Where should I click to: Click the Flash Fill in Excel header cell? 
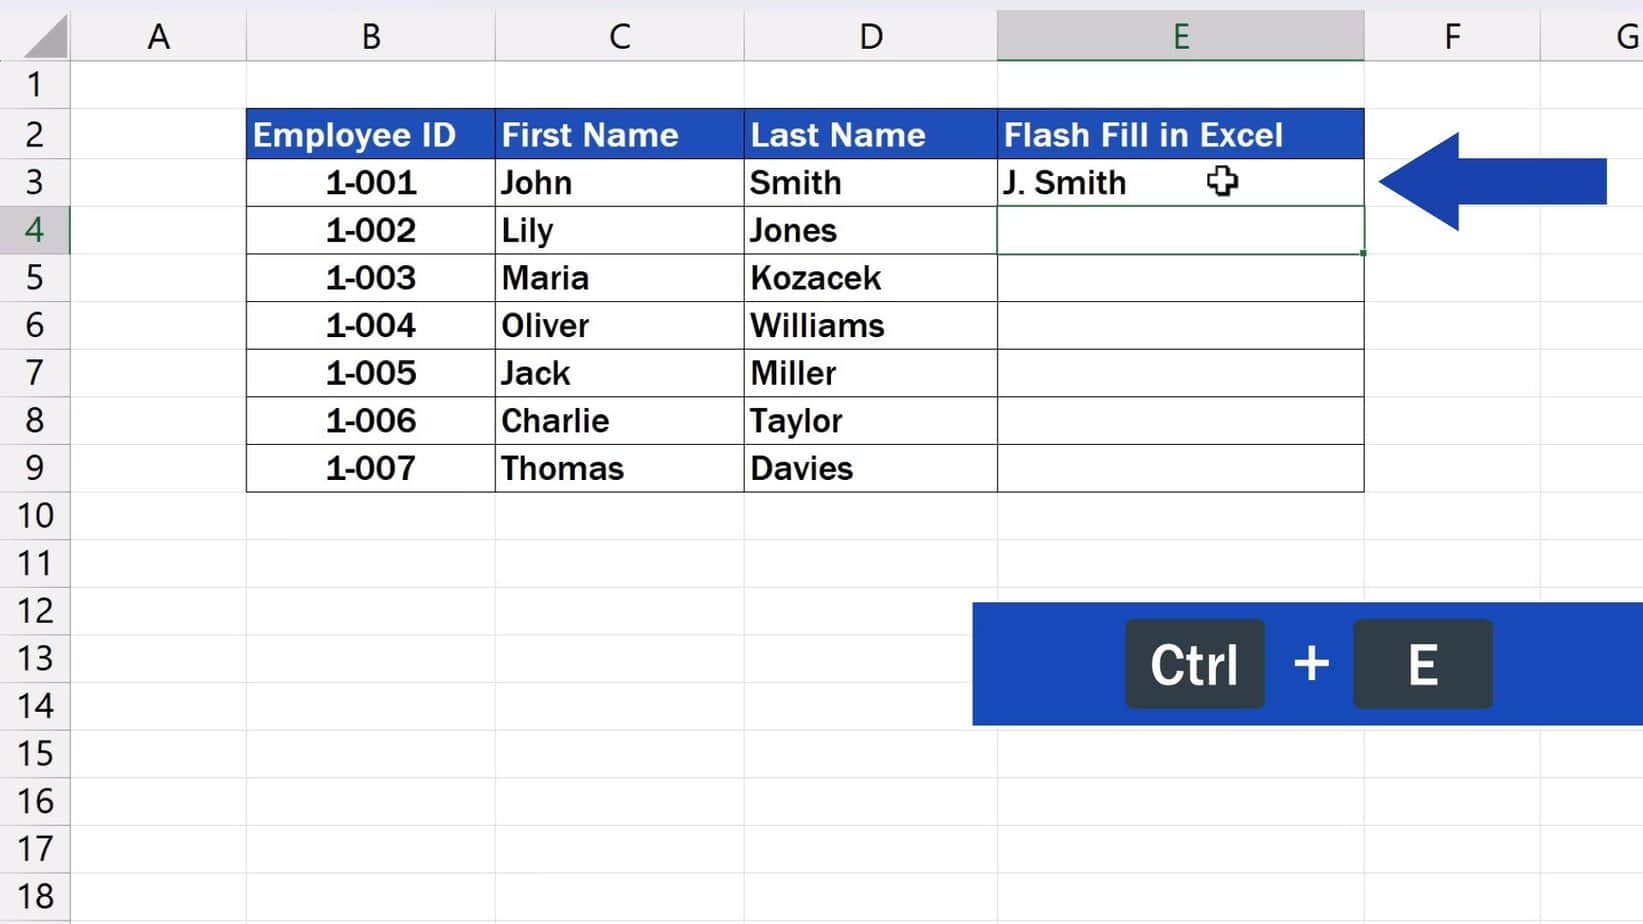click(1180, 135)
